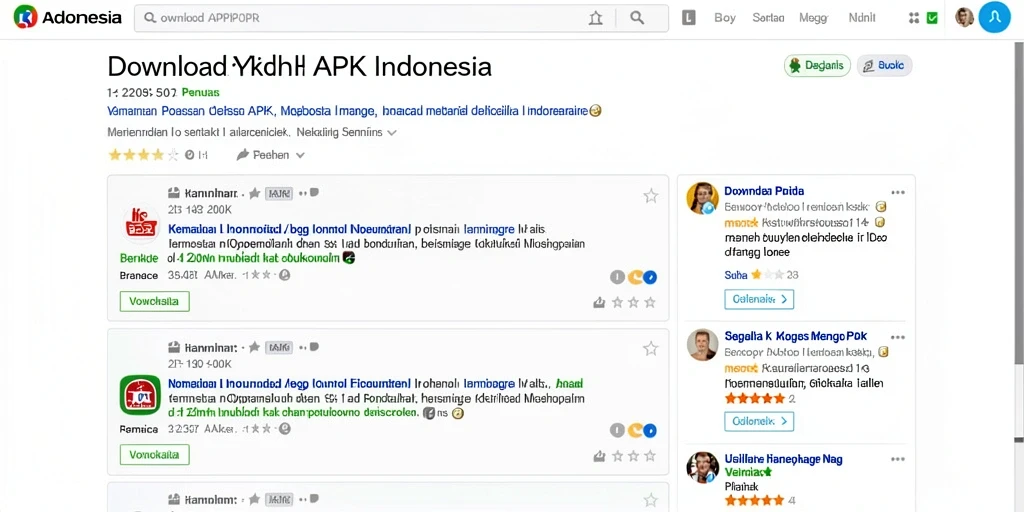Open the 'Nomadoal I Inounoded' result link
Viewport: 1024px width, 512px height.
click(289, 383)
